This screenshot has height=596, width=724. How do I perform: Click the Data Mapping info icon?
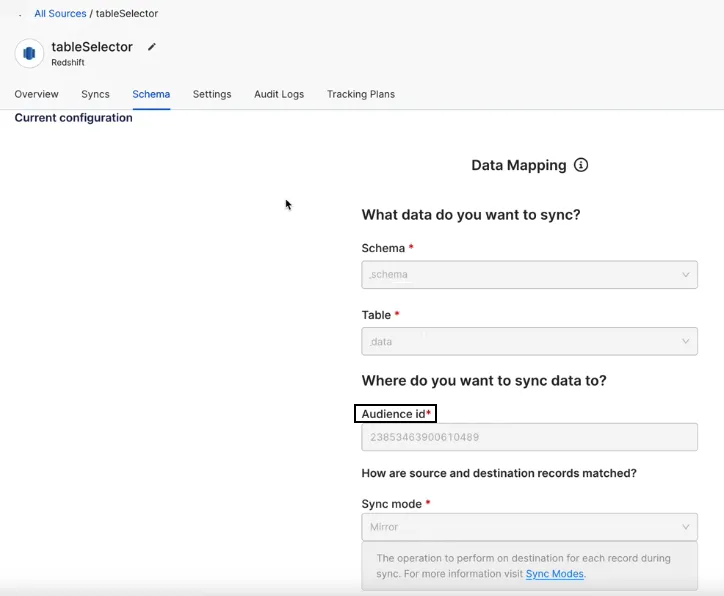(x=581, y=165)
